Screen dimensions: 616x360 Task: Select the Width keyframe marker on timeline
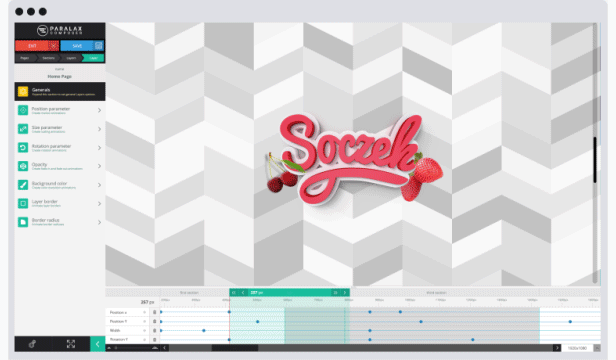click(x=204, y=331)
